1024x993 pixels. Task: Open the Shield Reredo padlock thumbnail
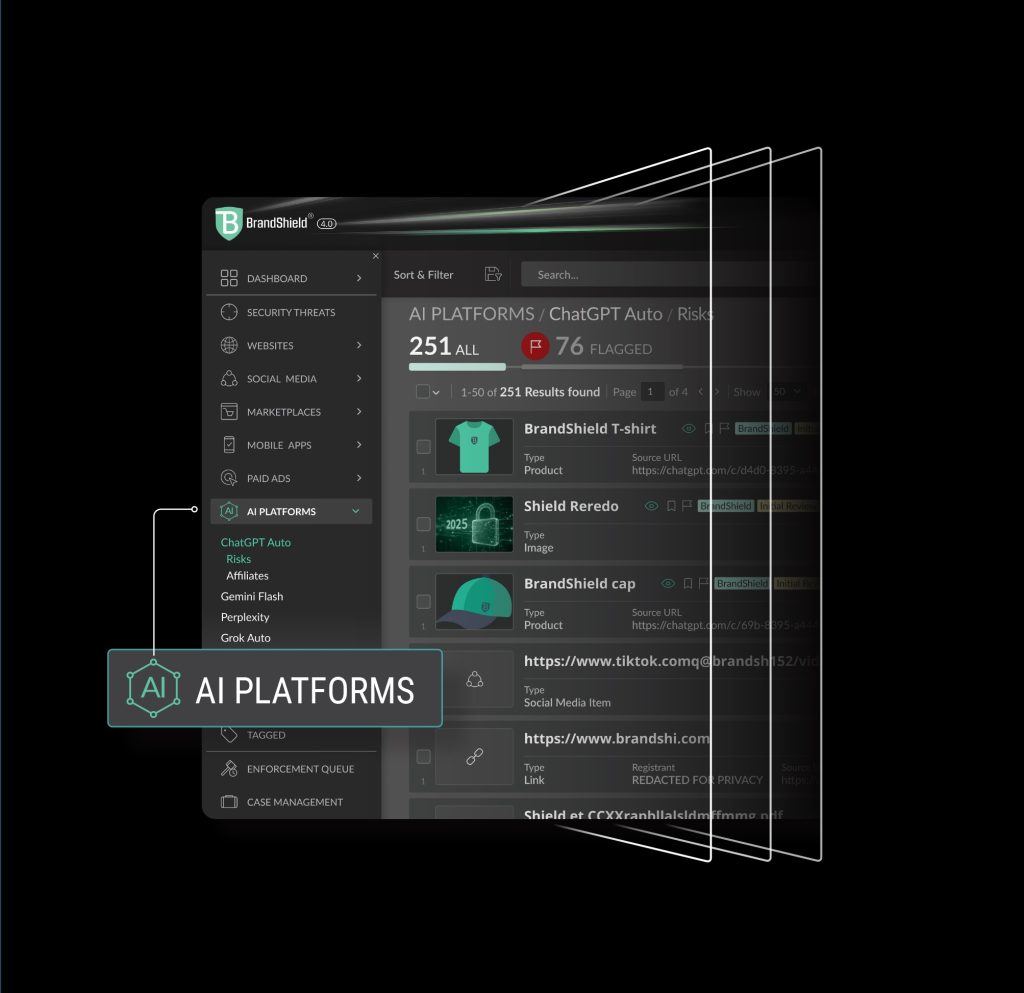[x=474, y=524]
